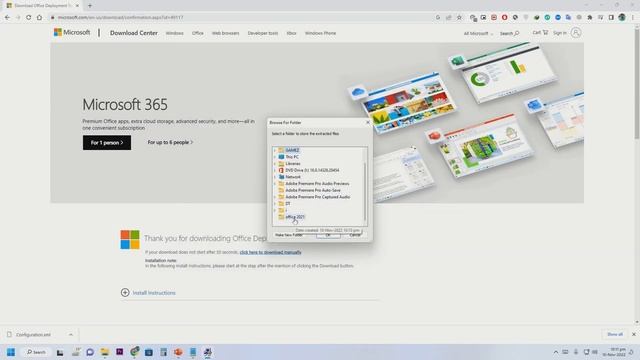The height and width of the screenshot is (360, 640).
Task: Expand the Install Instructions section
Action: pos(148,293)
